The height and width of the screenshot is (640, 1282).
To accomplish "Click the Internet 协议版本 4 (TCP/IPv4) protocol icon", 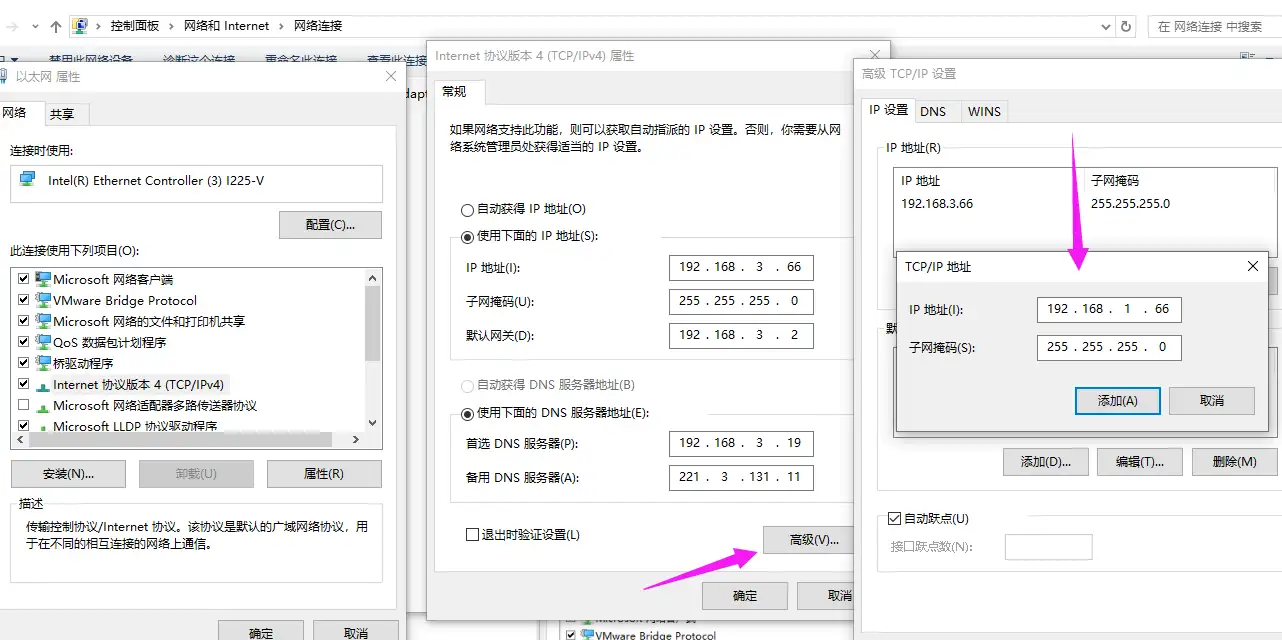I will pyautogui.click(x=42, y=384).
